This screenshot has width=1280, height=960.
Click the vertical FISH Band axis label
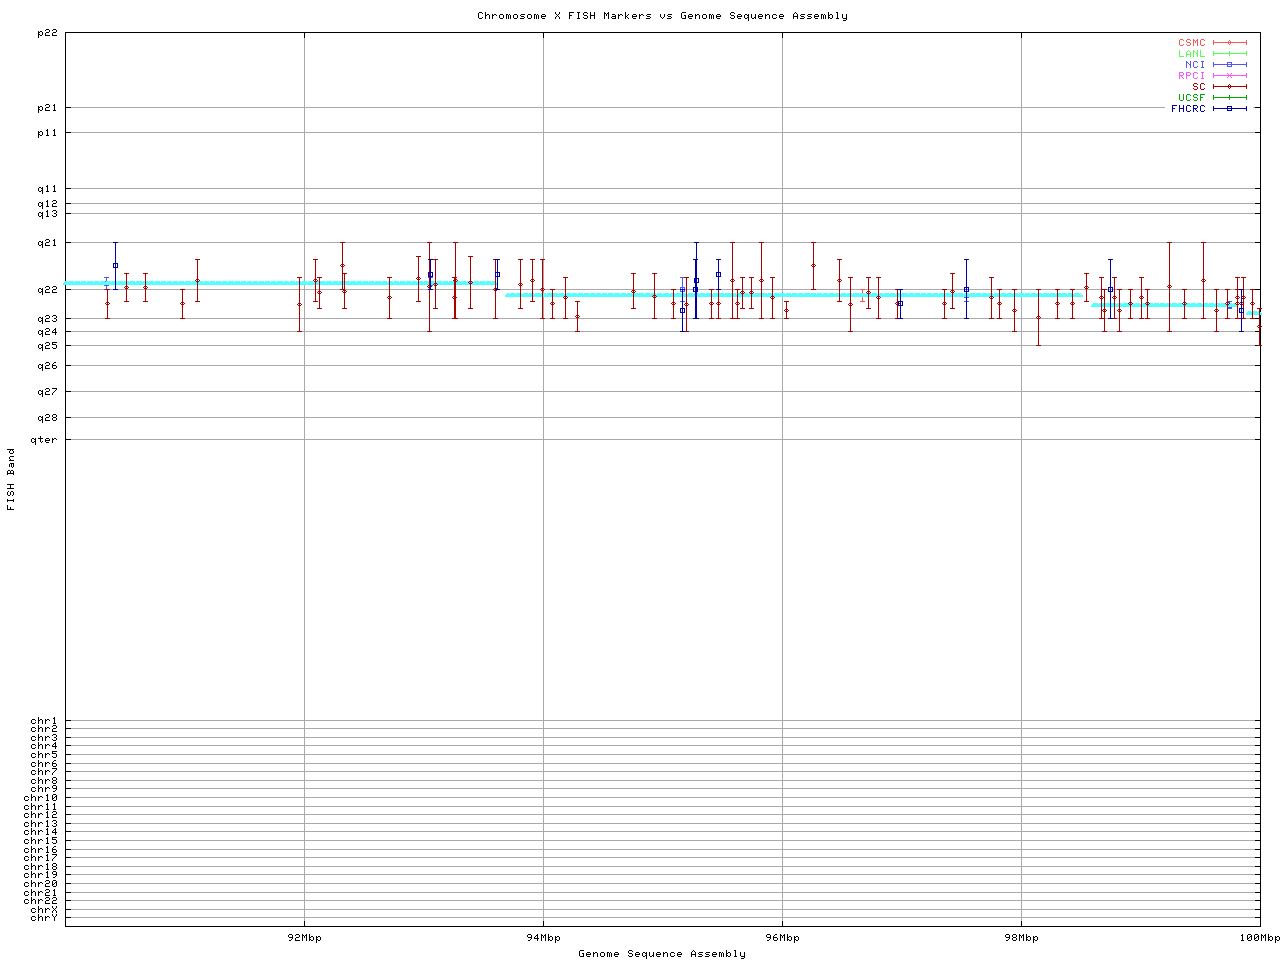coord(12,479)
